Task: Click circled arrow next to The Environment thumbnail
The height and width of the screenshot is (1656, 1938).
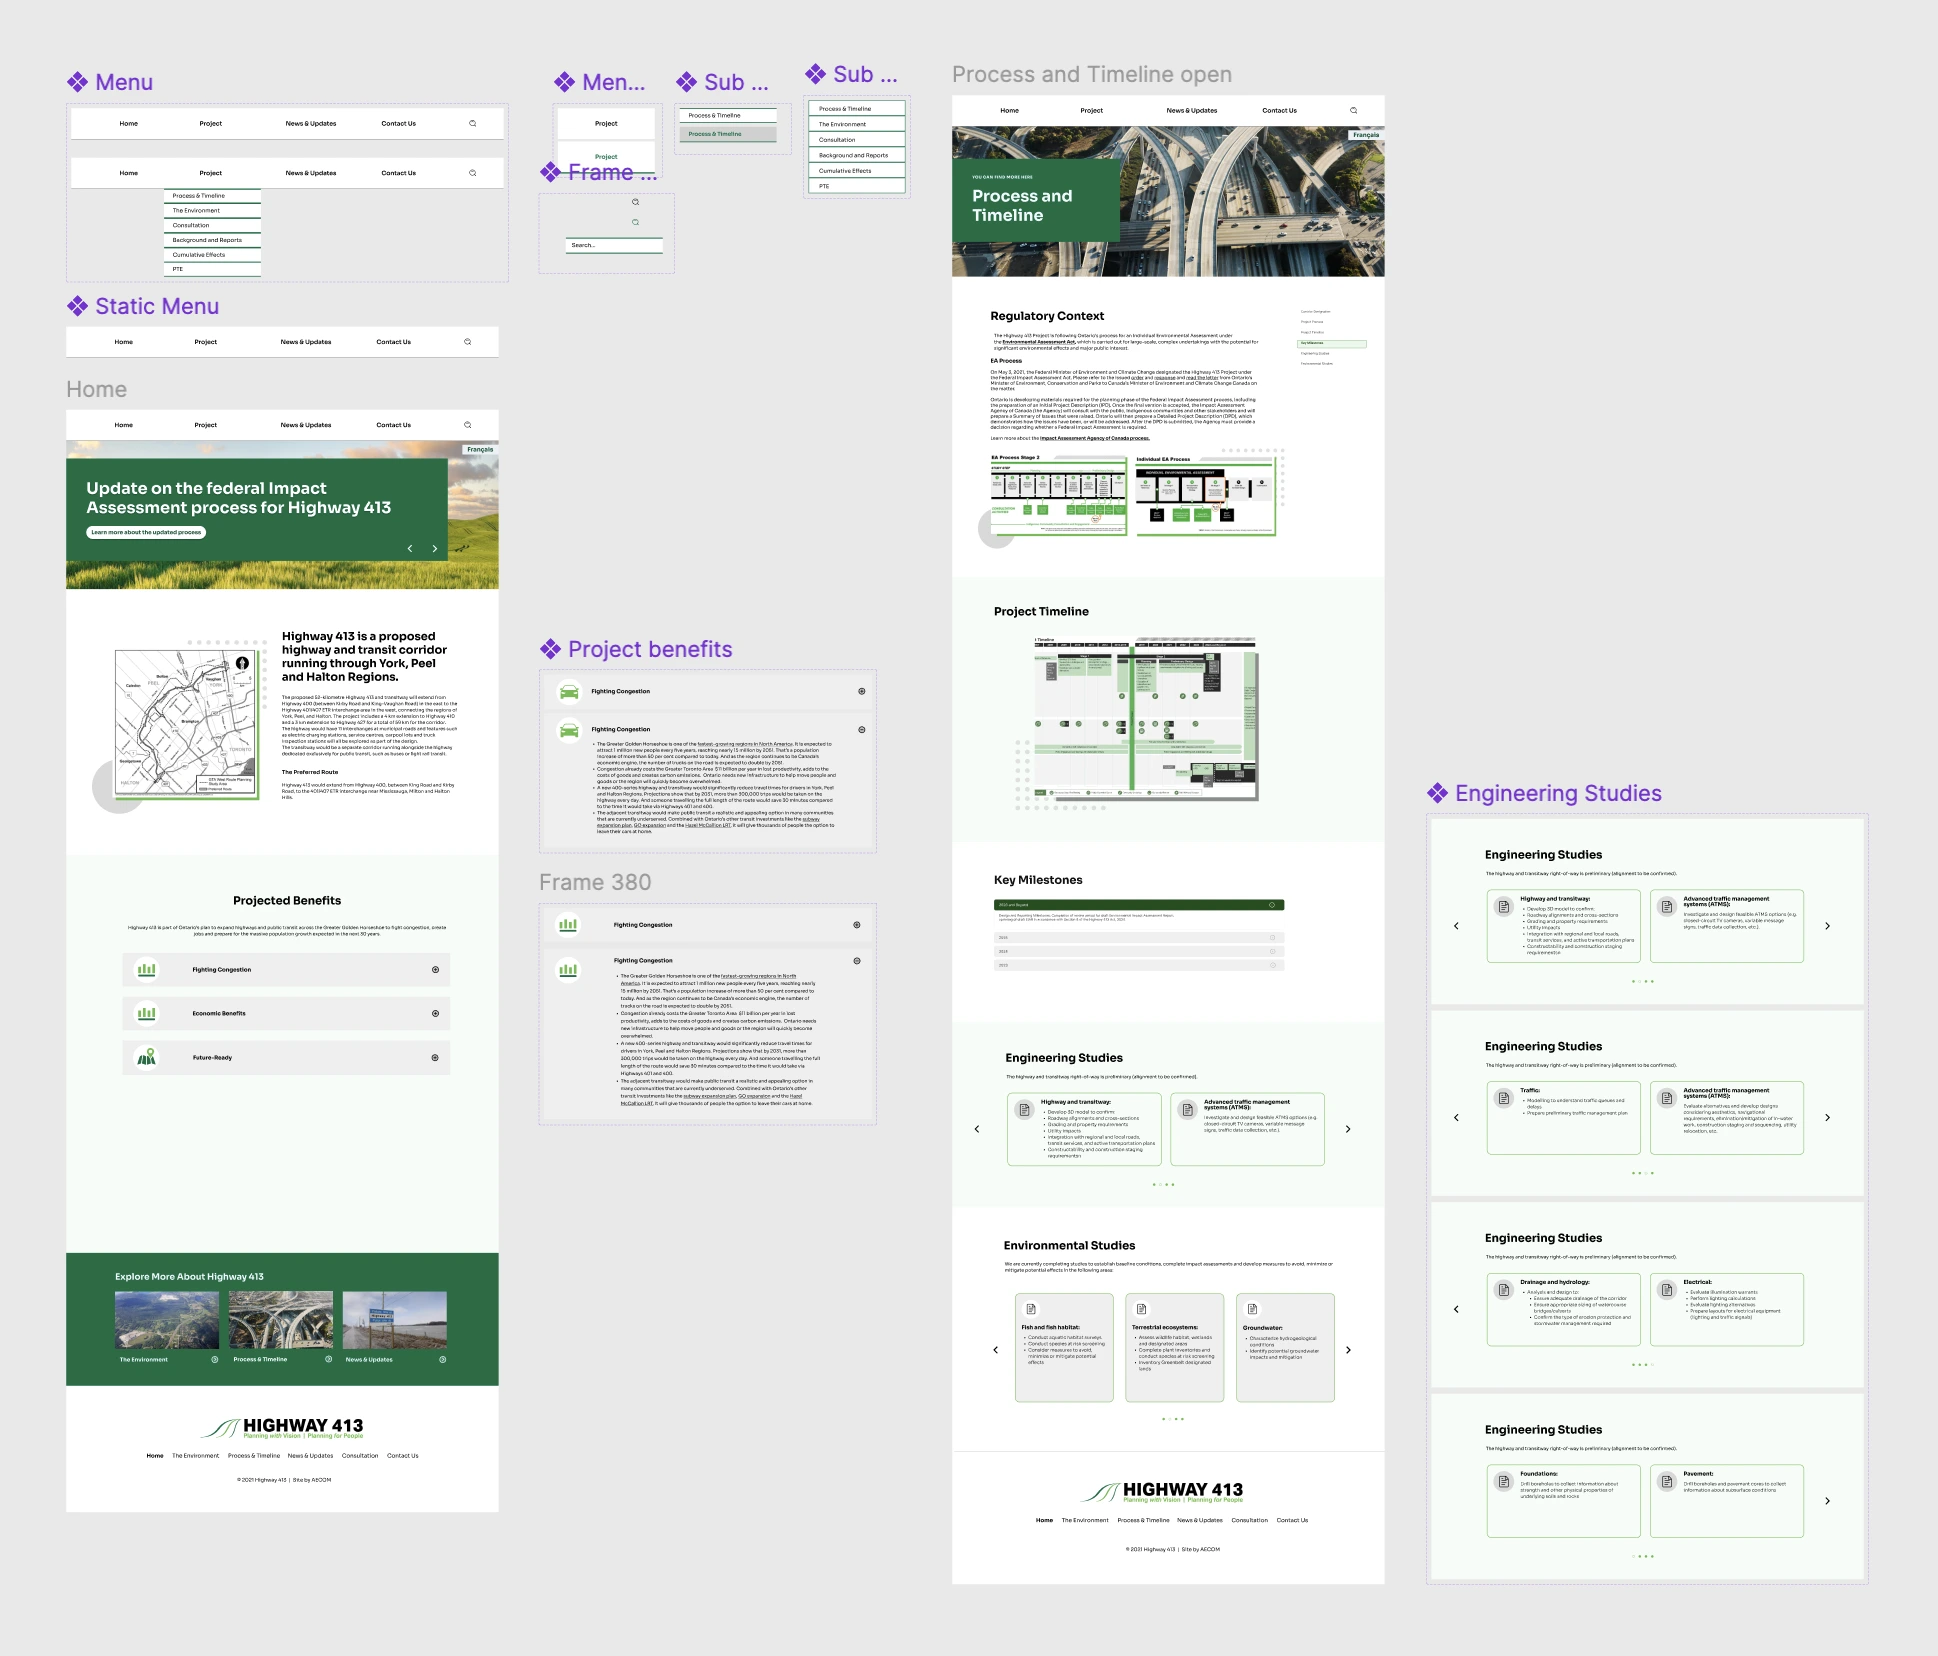Action: click(x=214, y=1360)
